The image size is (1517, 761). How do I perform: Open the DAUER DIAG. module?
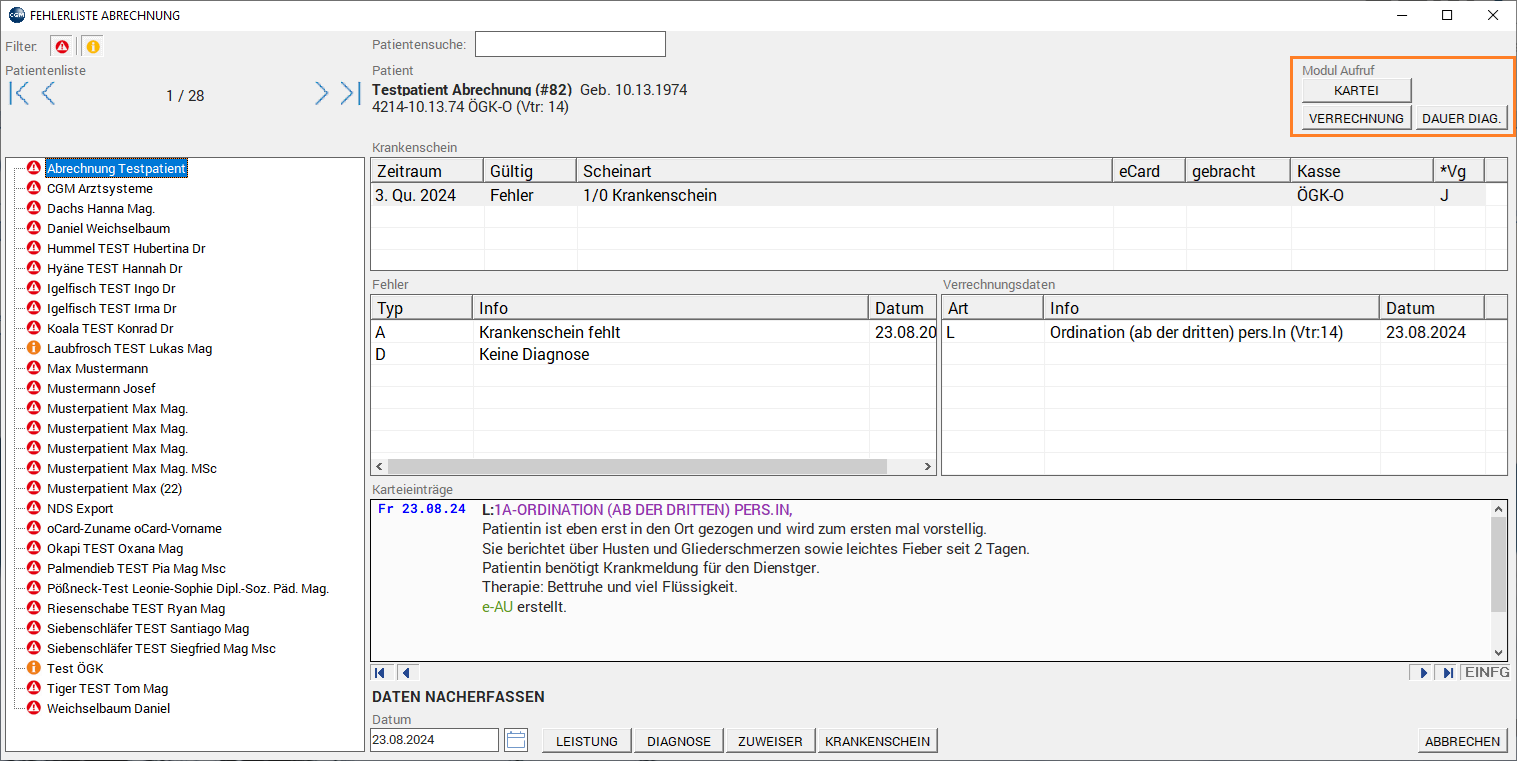tap(1461, 118)
